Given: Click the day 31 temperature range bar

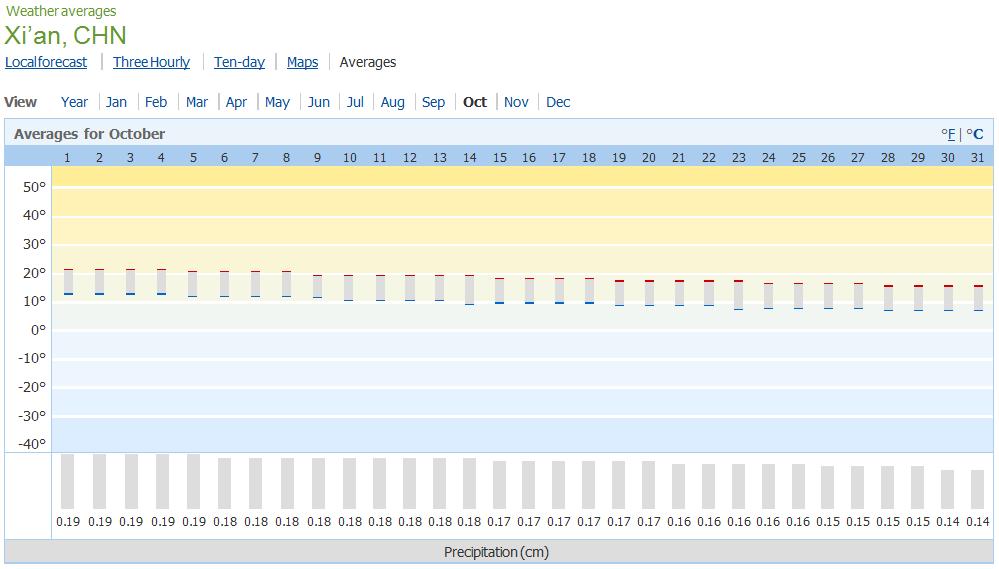Looking at the screenshot, I should [979, 298].
